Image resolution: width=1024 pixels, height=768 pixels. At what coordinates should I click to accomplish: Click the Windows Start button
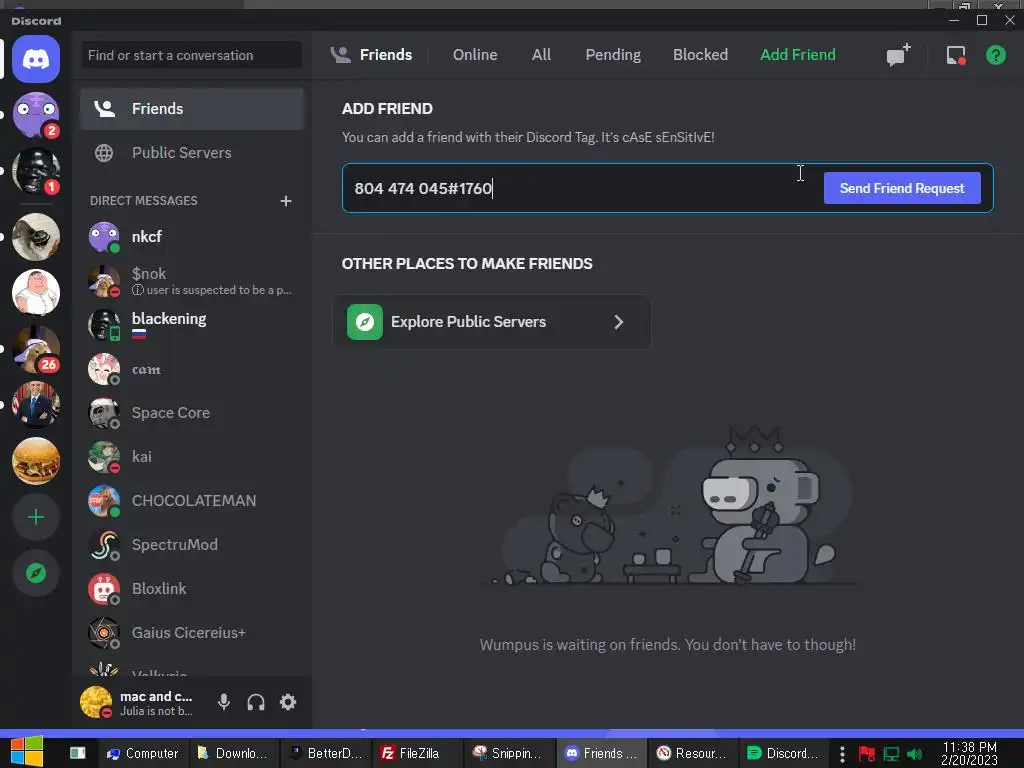click(27, 752)
